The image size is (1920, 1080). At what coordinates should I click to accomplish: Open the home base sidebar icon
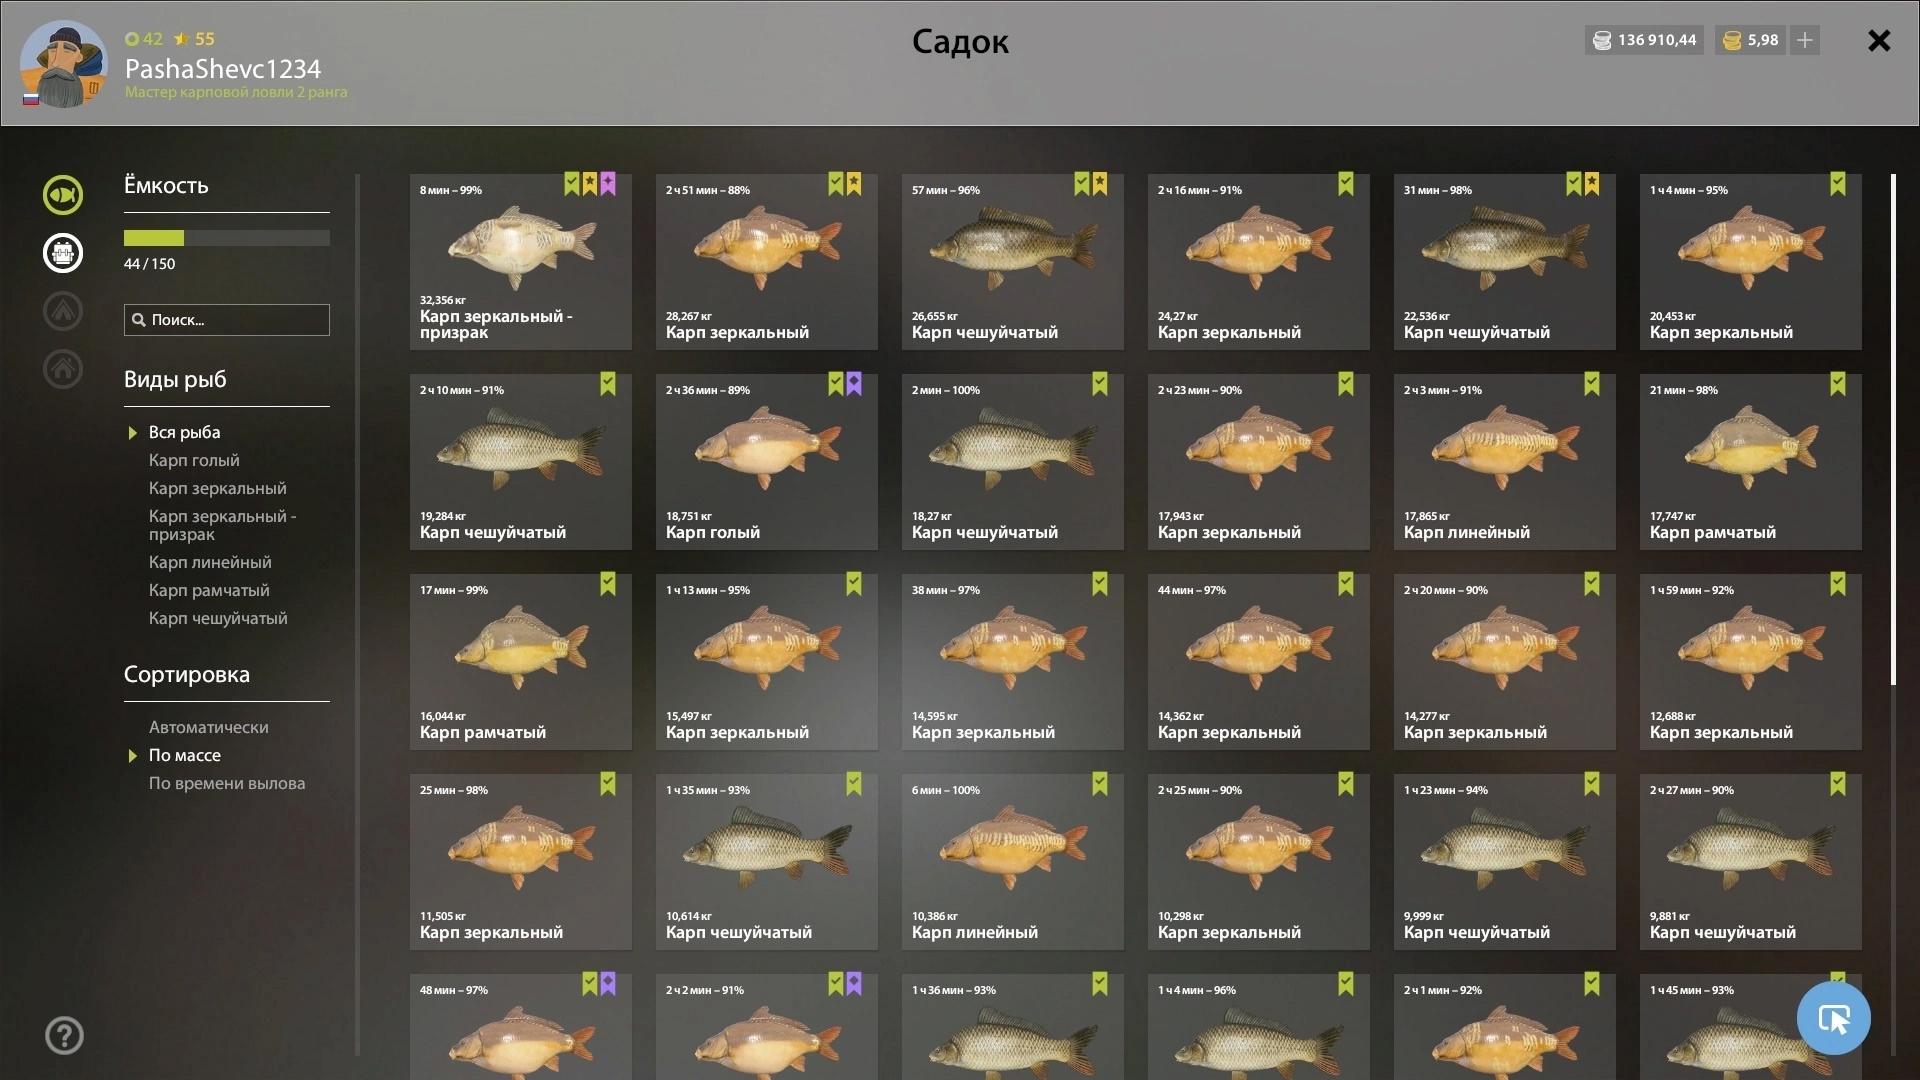coord(62,369)
